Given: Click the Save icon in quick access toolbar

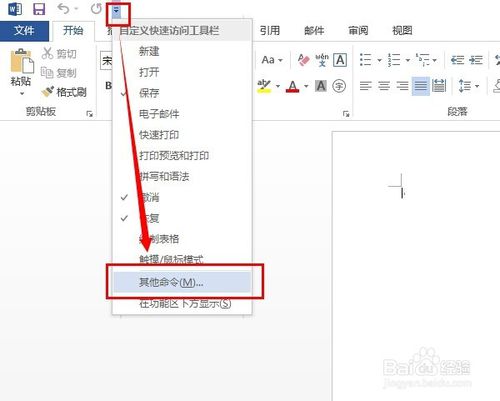Looking at the screenshot, I should click(39, 9).
